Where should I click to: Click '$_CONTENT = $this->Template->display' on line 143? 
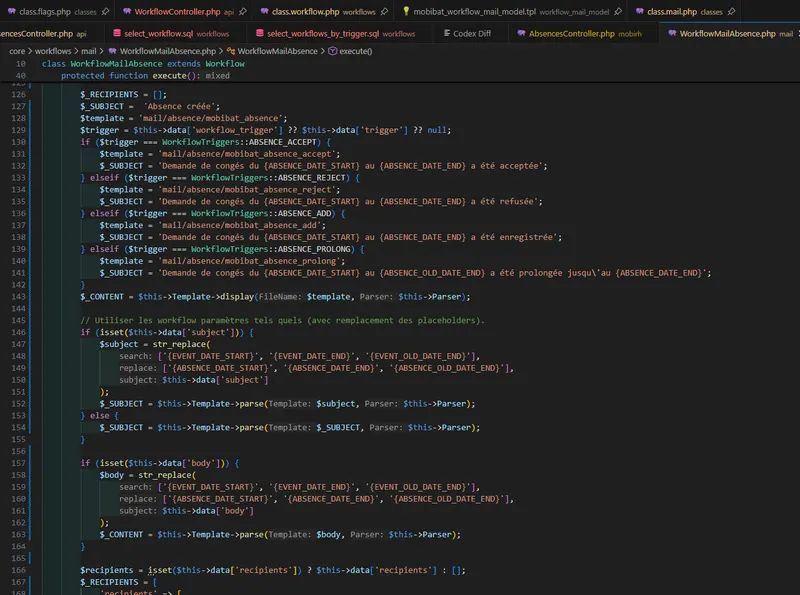[167, 296]
